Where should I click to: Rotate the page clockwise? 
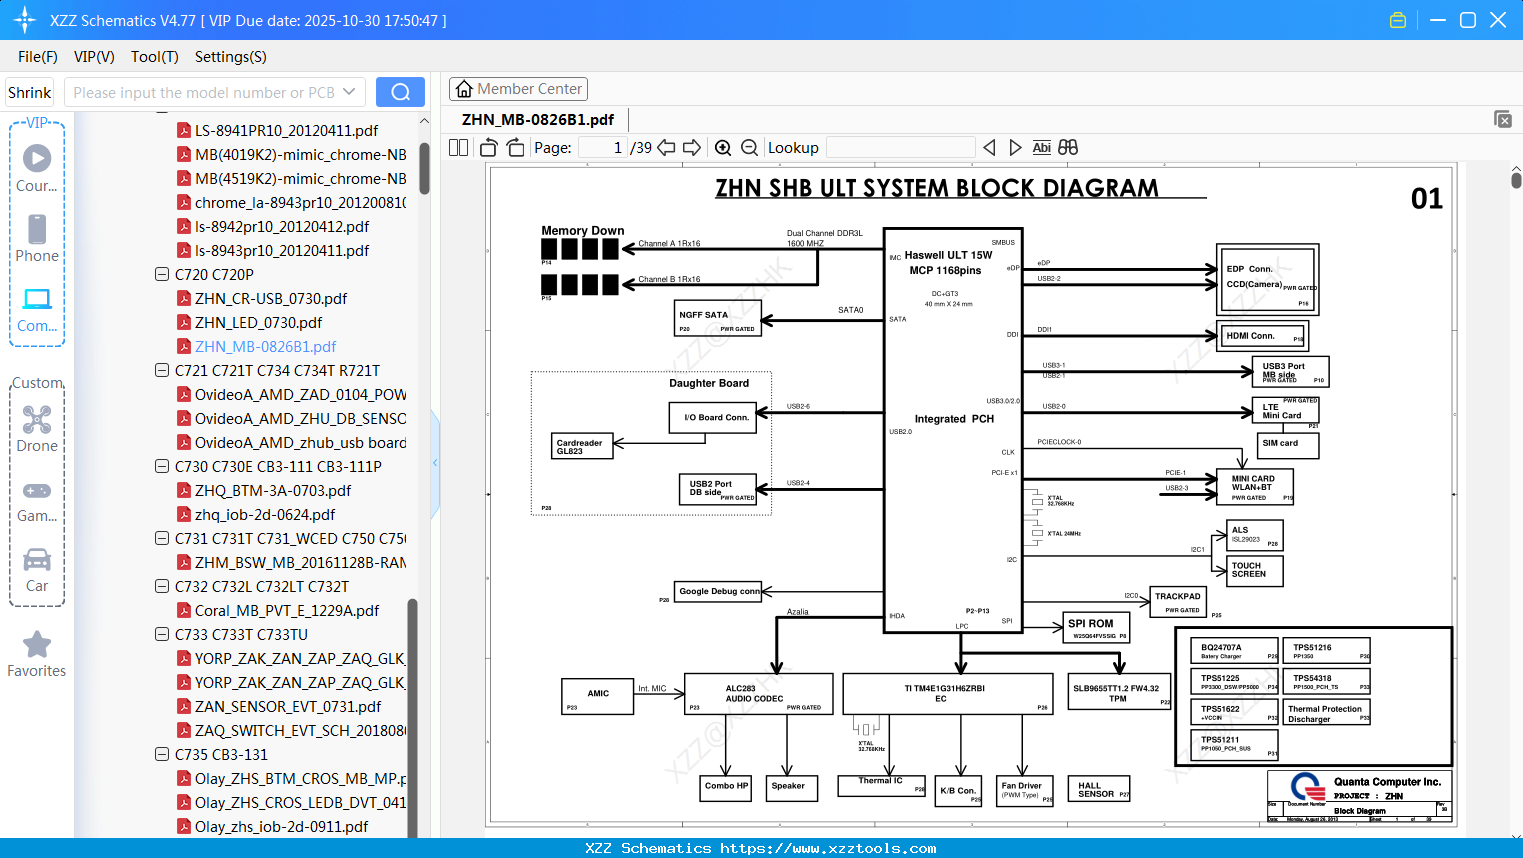pyautogui.click(x=515, y=148)
